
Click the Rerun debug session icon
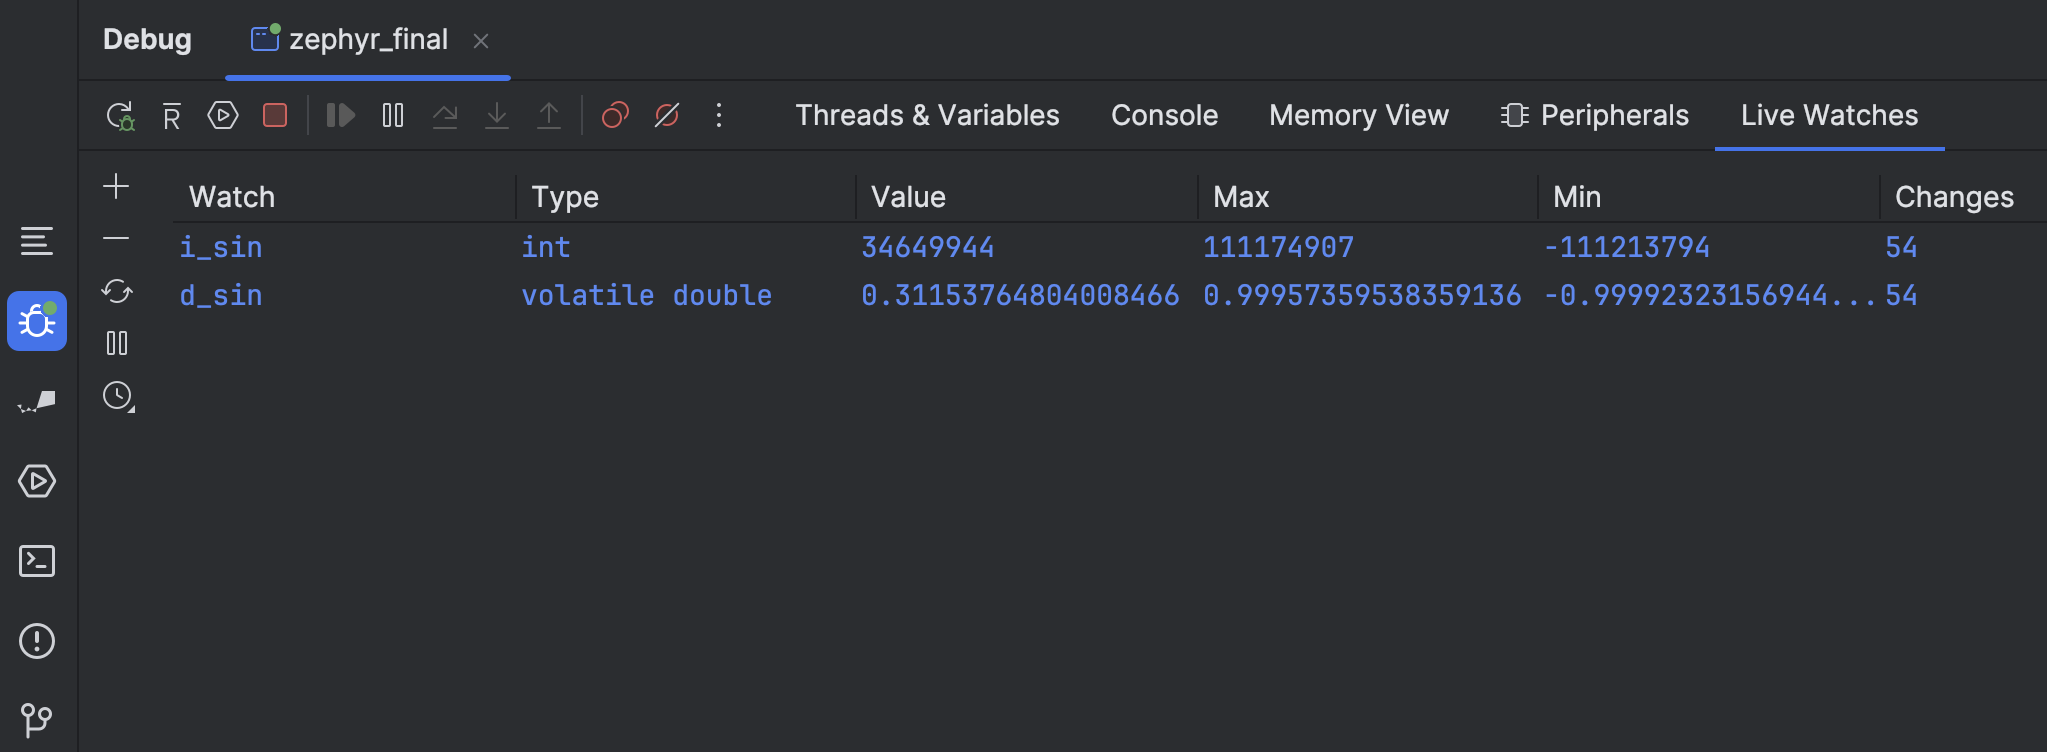[121, 116]
